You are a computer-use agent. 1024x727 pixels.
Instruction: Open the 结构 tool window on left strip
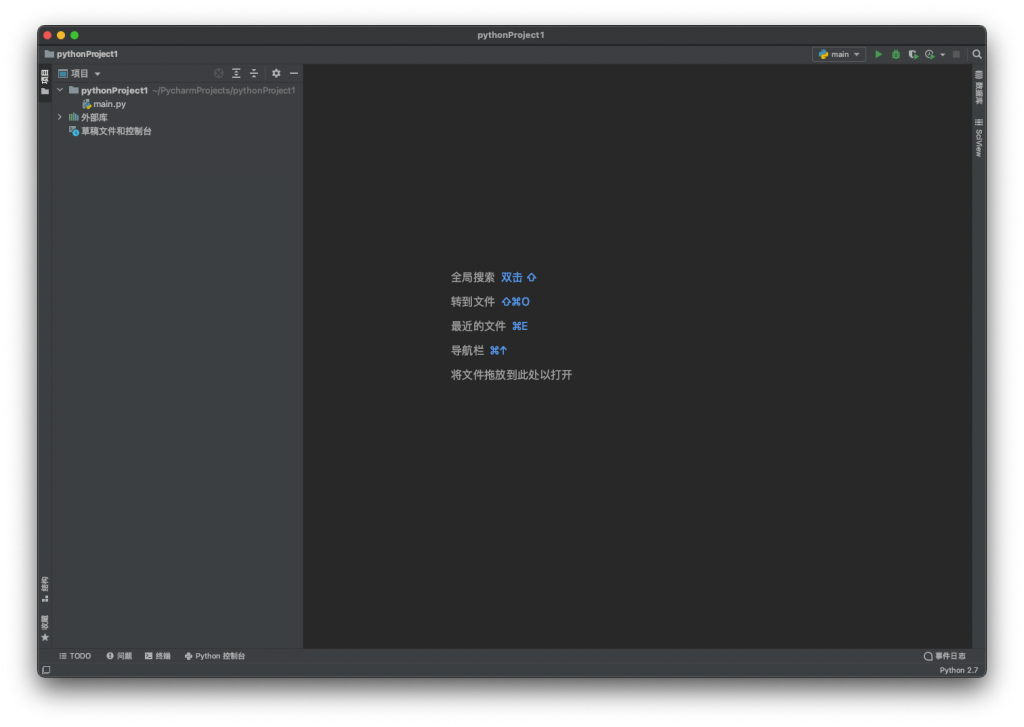tap(45, 589)
